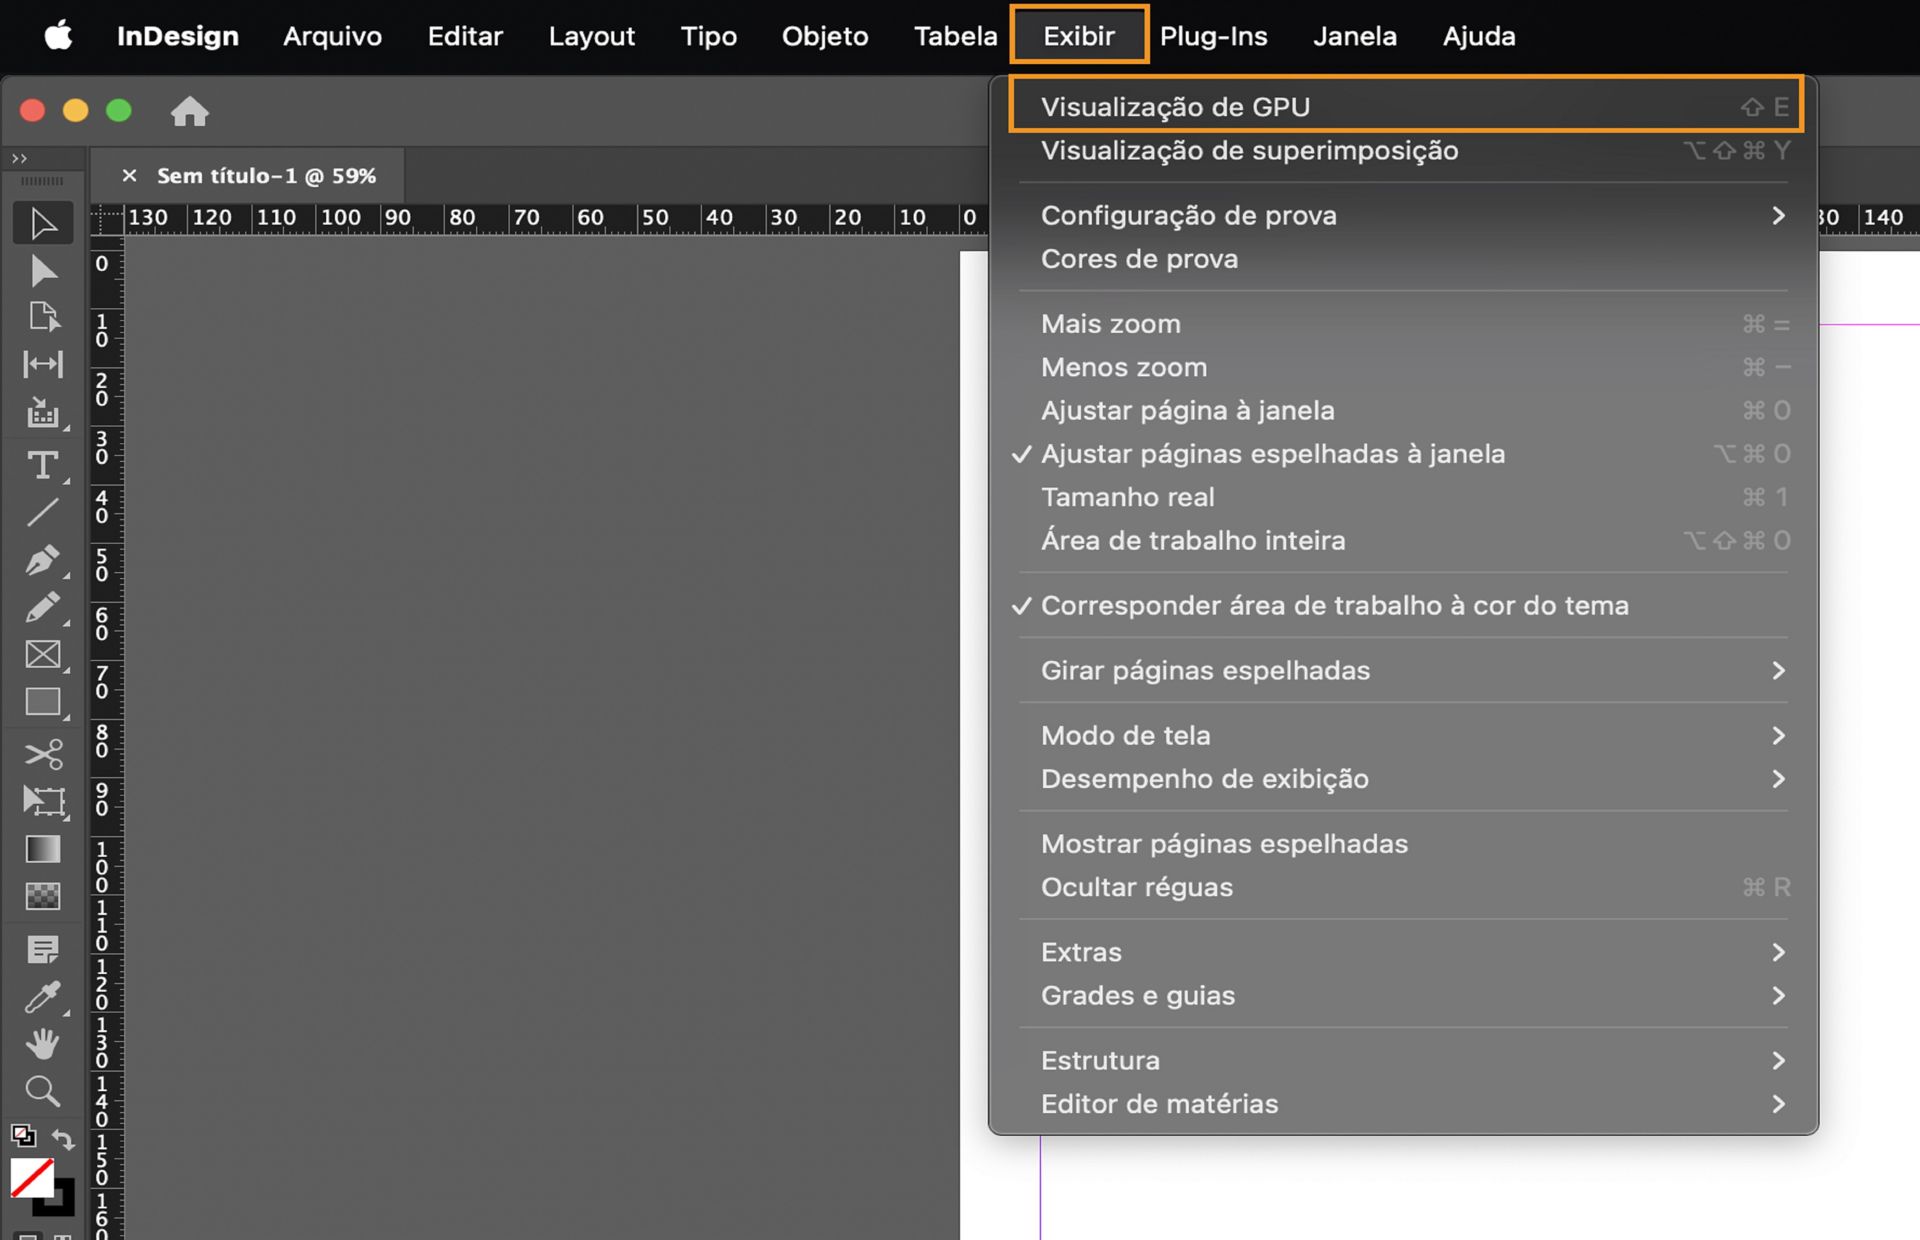Activate the Eyedropper tool
This screenshot has height=1240, width=1920.
42,997
